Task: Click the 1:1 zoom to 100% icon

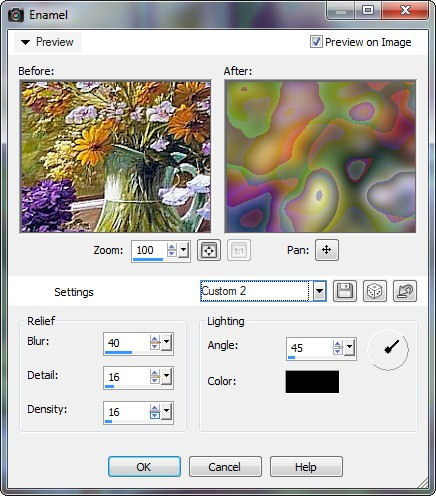Action: tap(239, 250)
